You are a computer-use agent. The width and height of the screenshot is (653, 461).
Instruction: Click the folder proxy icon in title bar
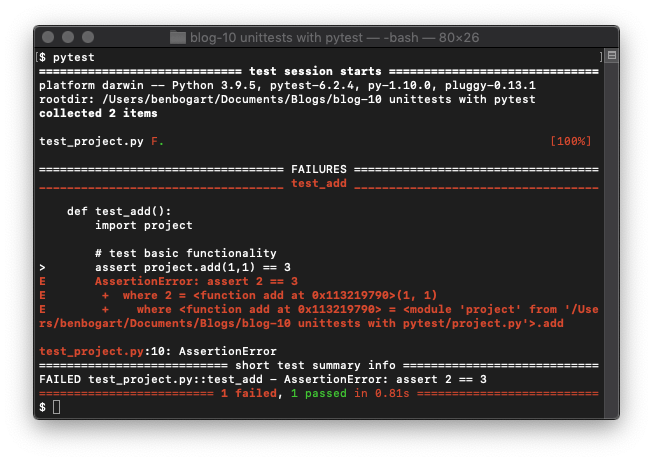pos(179,38)
